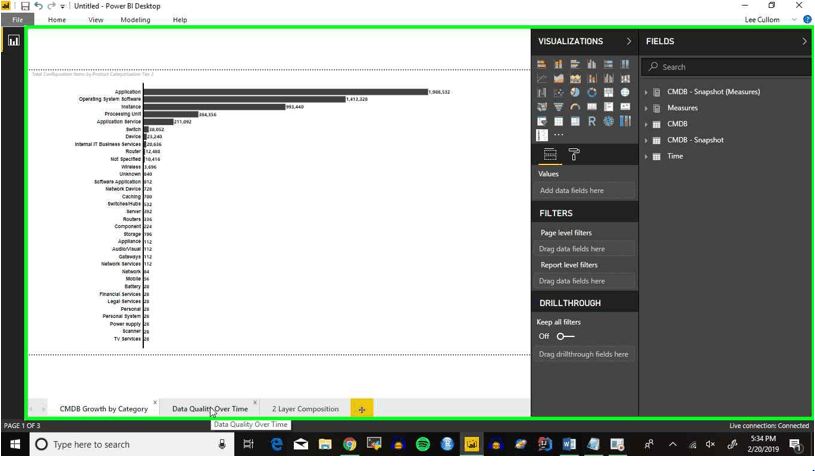
Task: Select the Pie chart visual
Action: (575, 93)
